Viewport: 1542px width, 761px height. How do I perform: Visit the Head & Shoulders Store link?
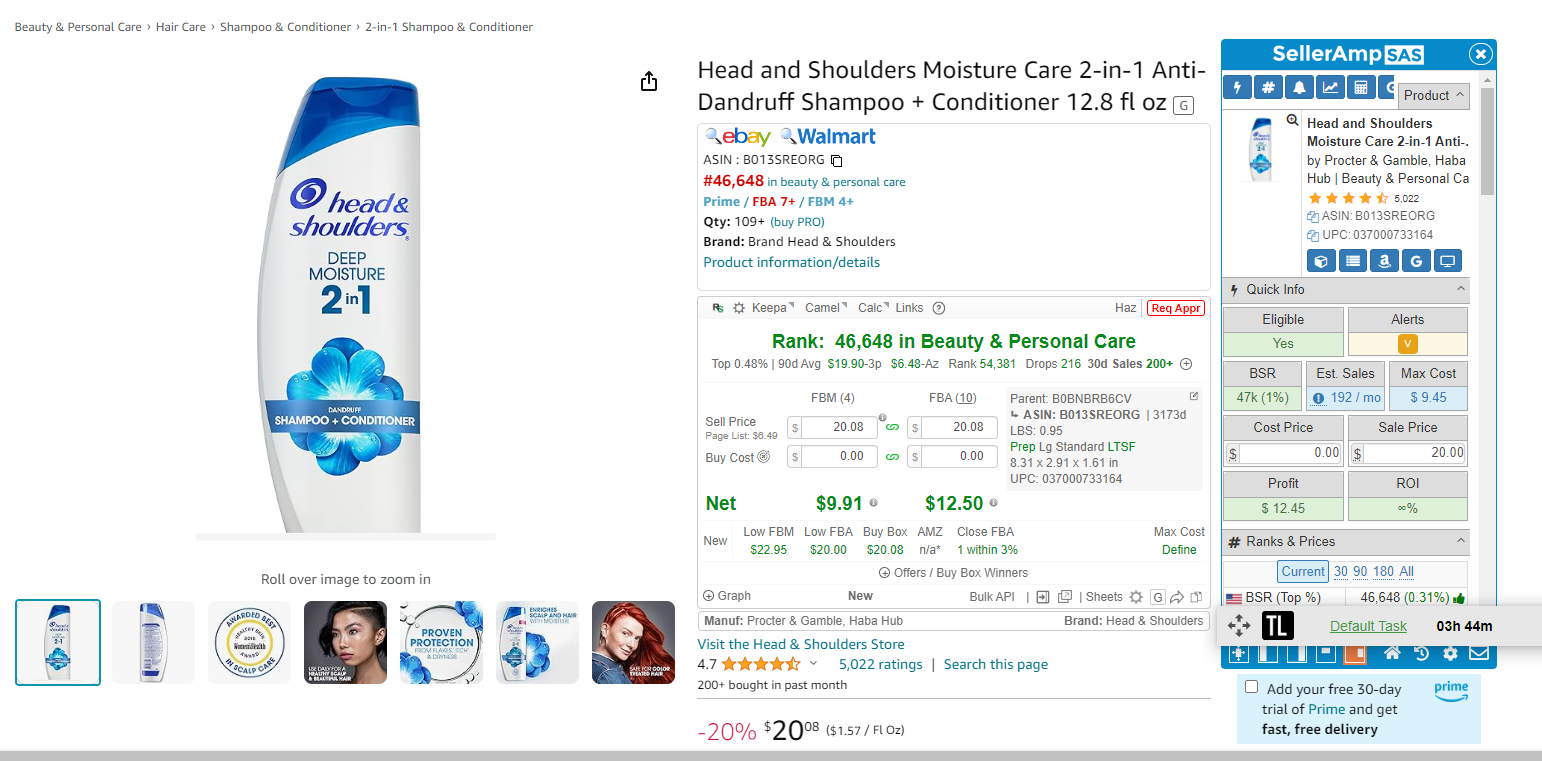[x=801, y=644]
